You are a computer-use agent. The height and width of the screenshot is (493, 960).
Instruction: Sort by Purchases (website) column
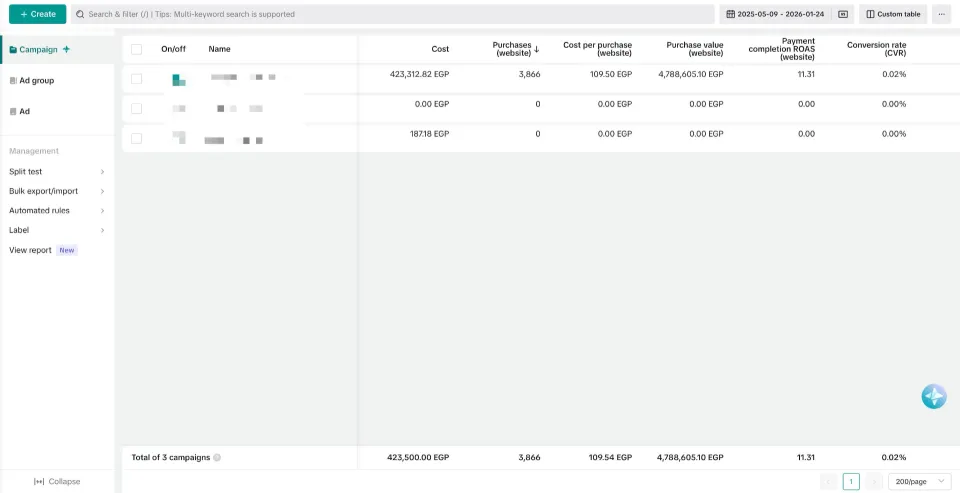pyautogui.click(x=516, y=49)
